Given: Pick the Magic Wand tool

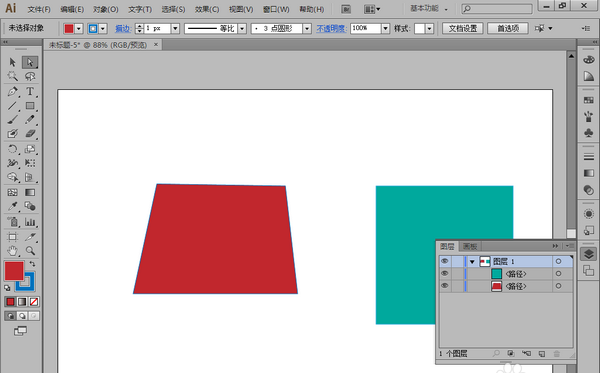Looking at the screenshot, I should point(12,76).
